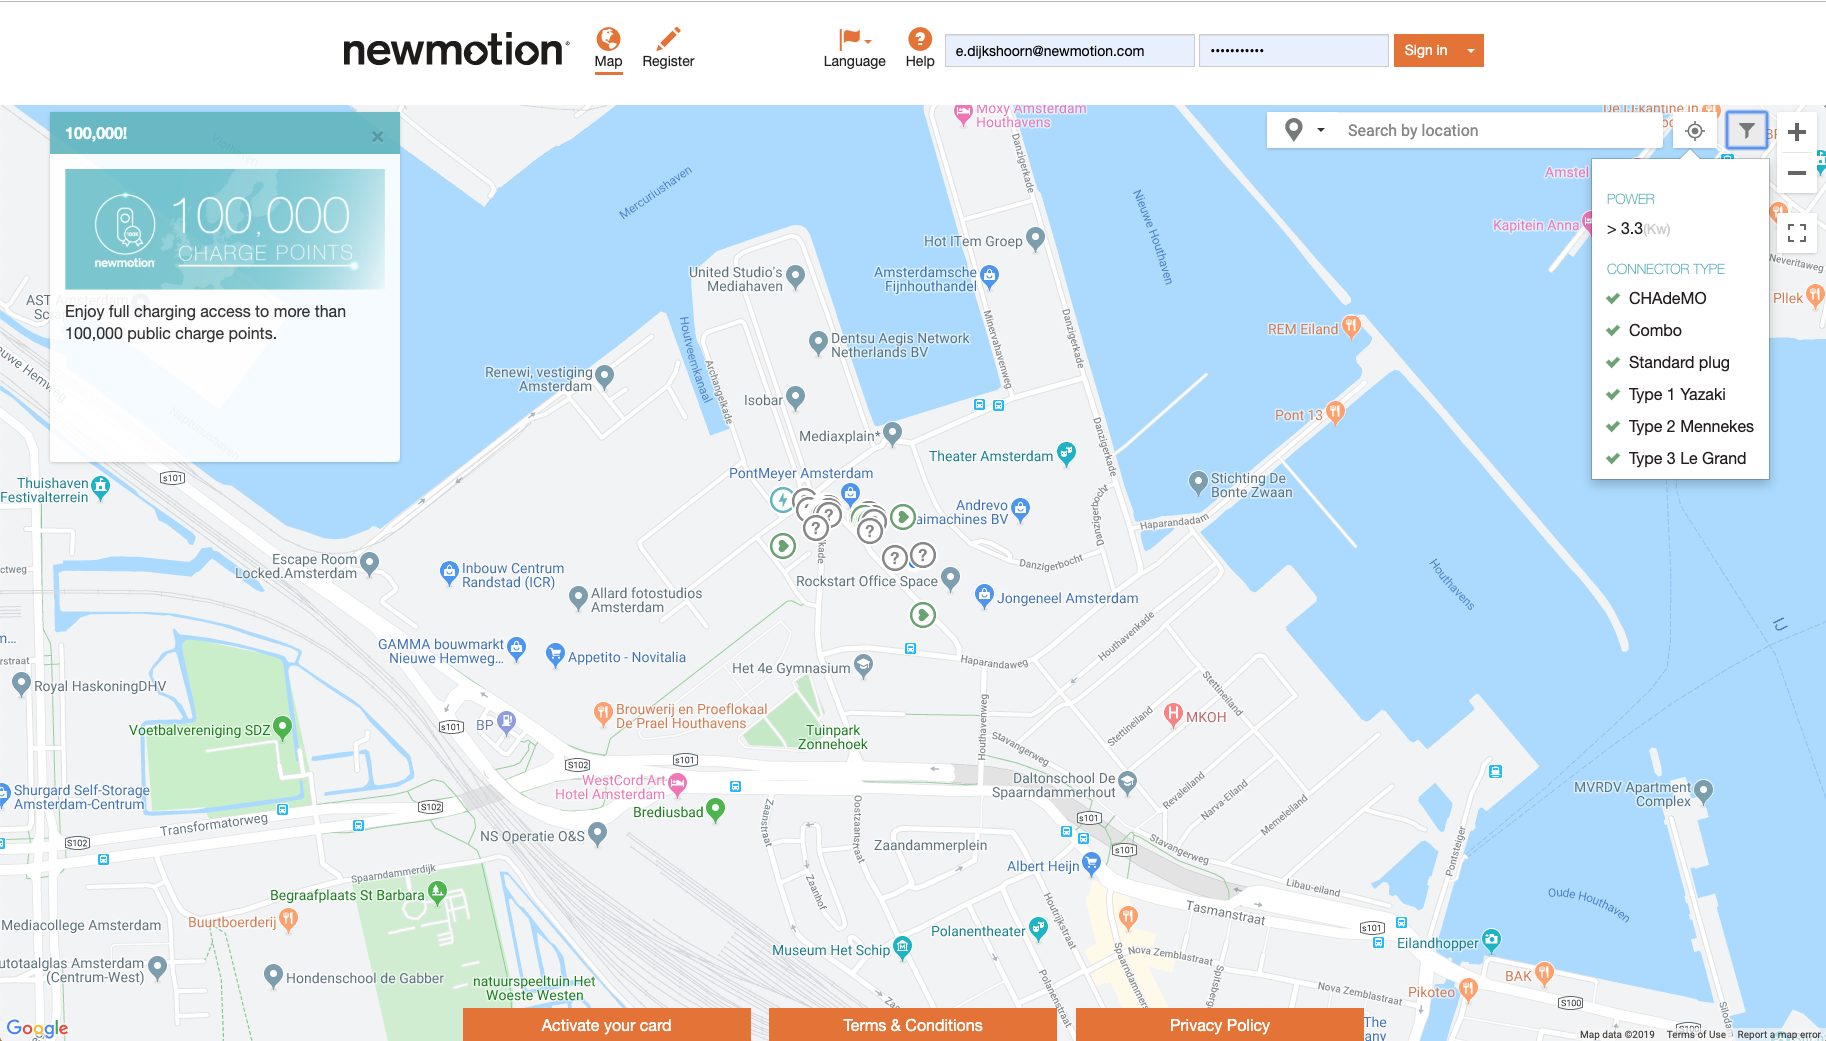
Task: Click the Search by location field
Action: point(1500,130)
